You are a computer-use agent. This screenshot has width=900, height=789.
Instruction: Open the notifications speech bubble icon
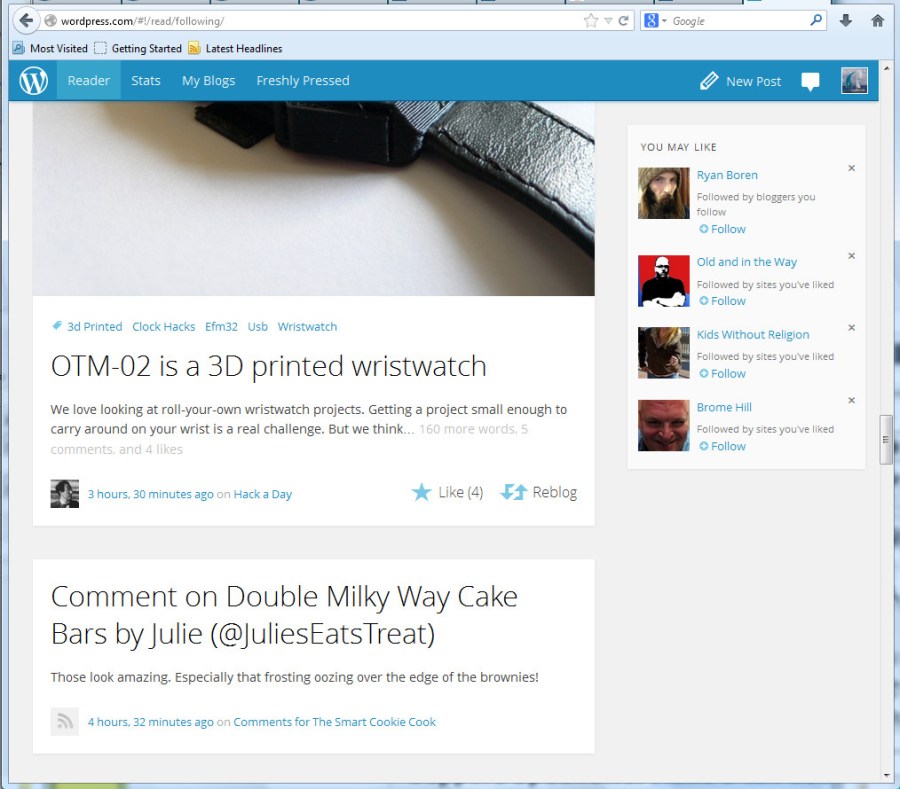(x=811, y=82)
